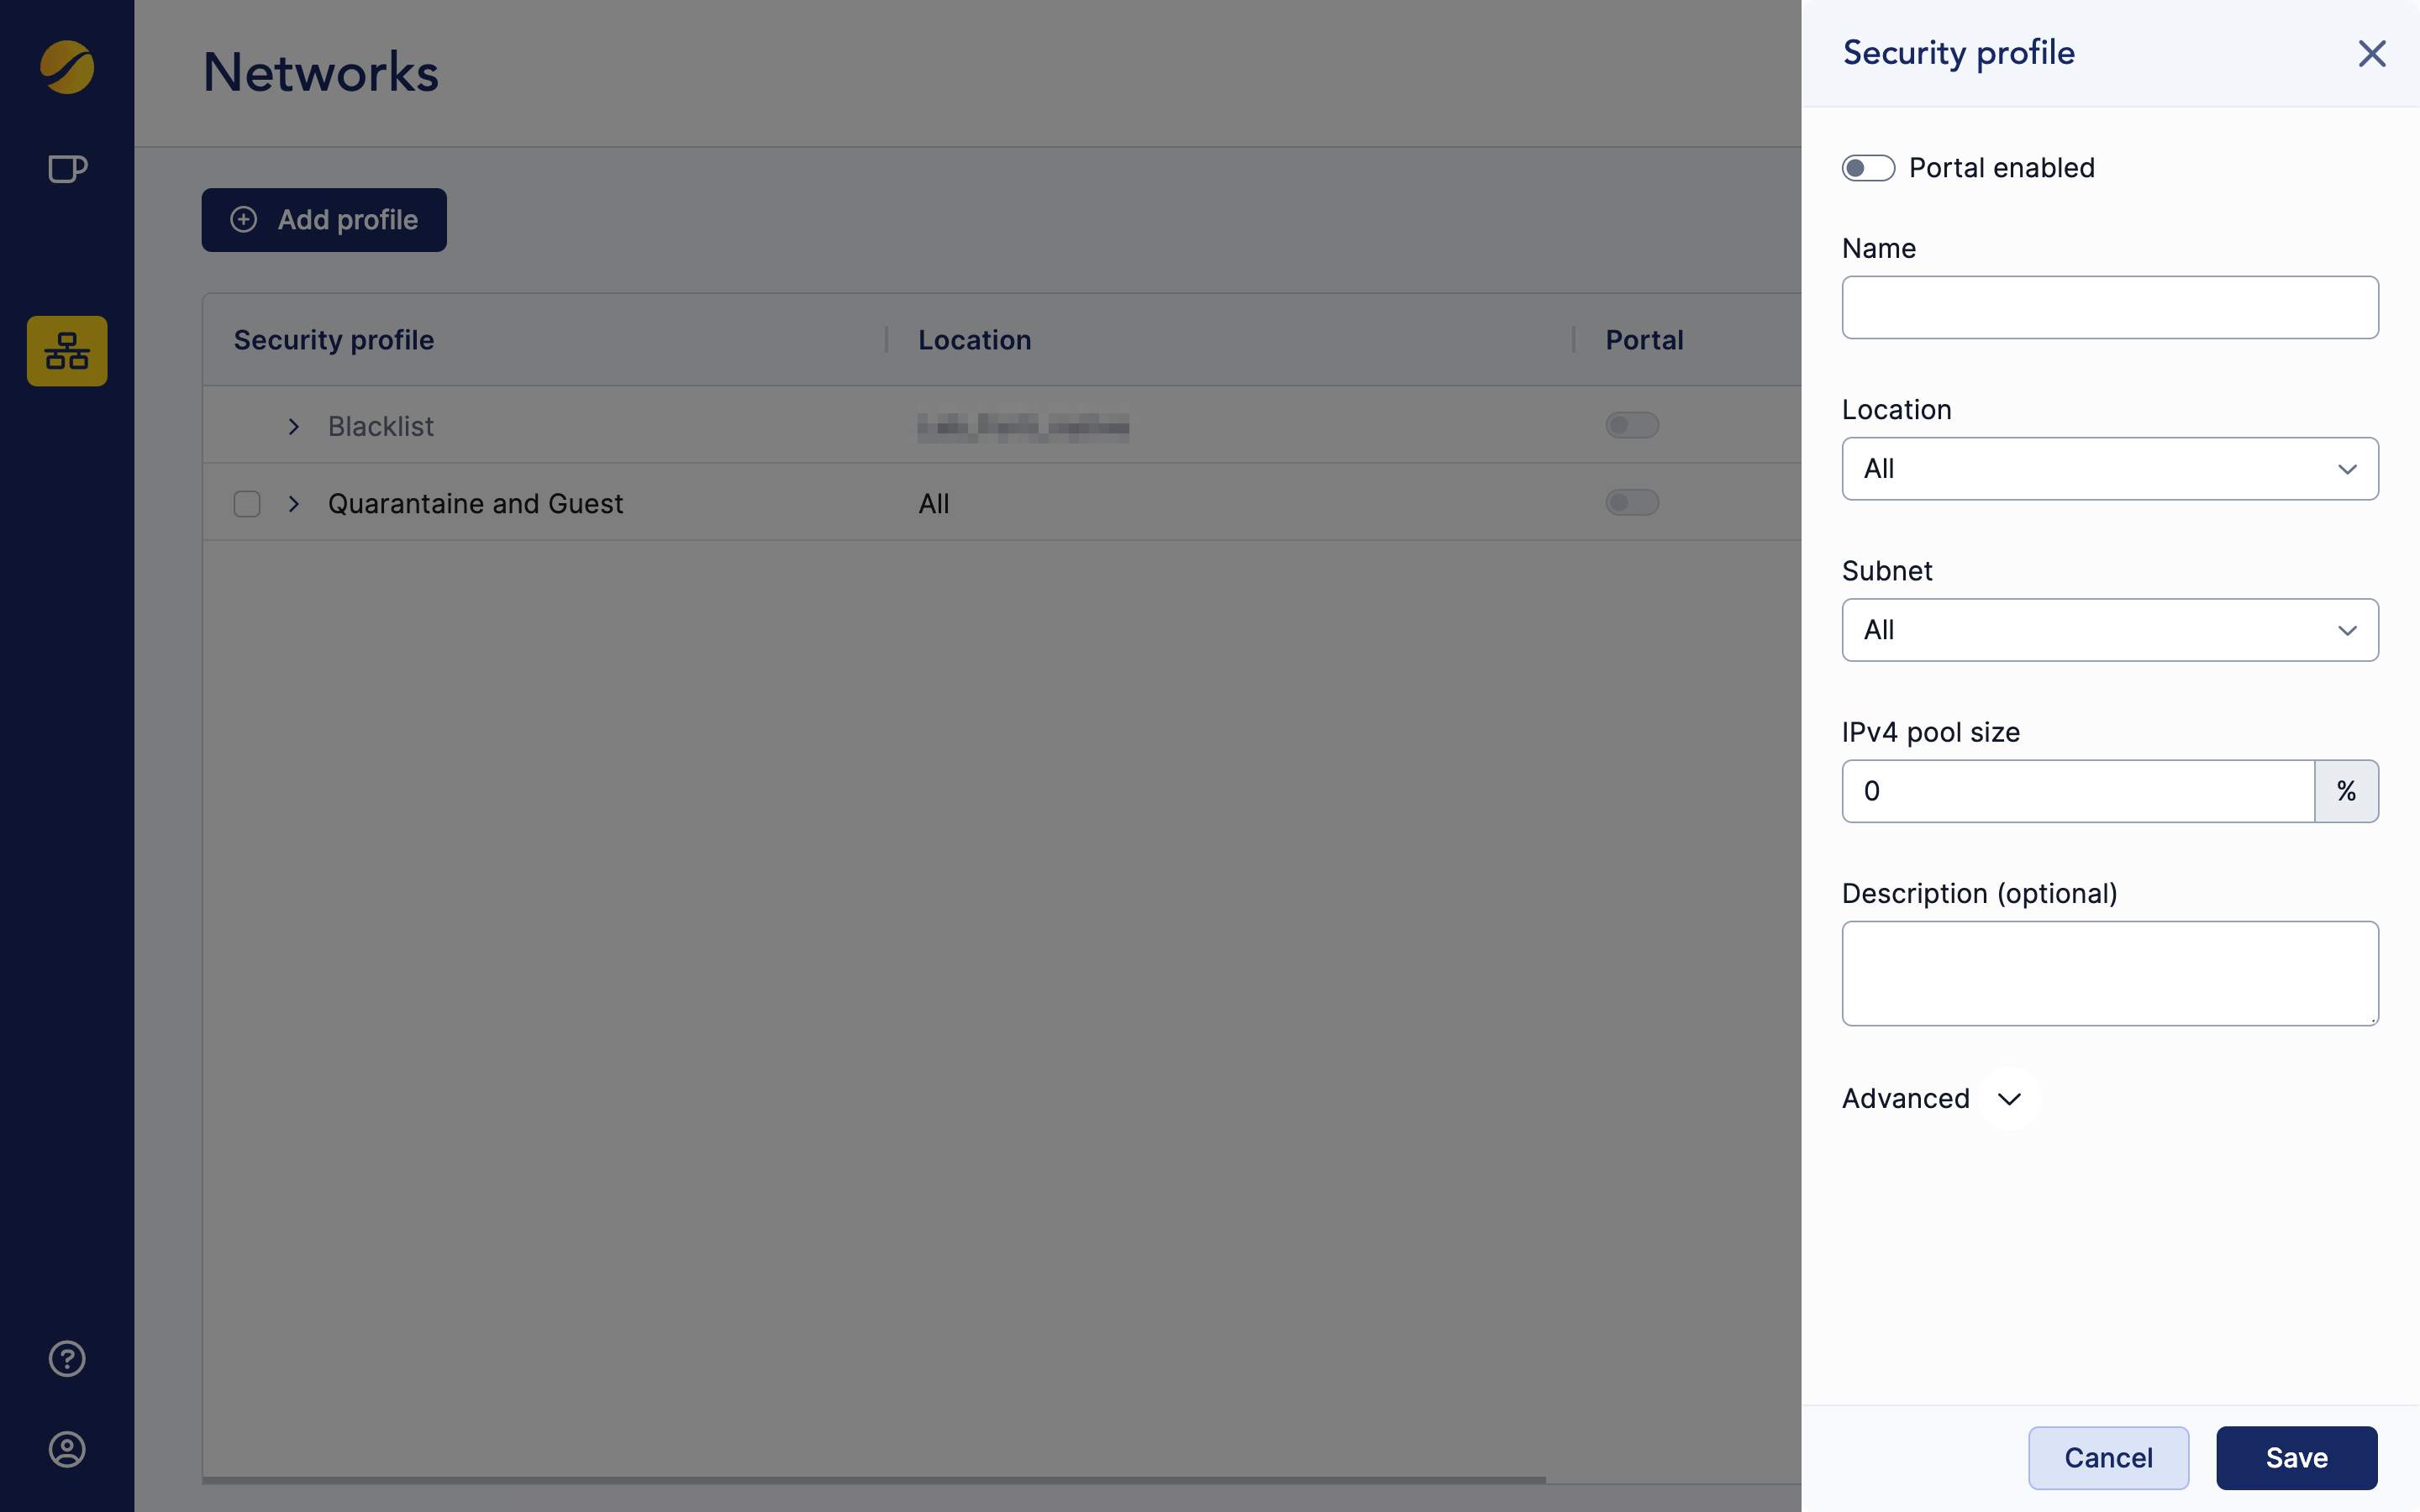Close the Security profile panel
This screenshot has width=2420, height=1512.
point(2371,54)
